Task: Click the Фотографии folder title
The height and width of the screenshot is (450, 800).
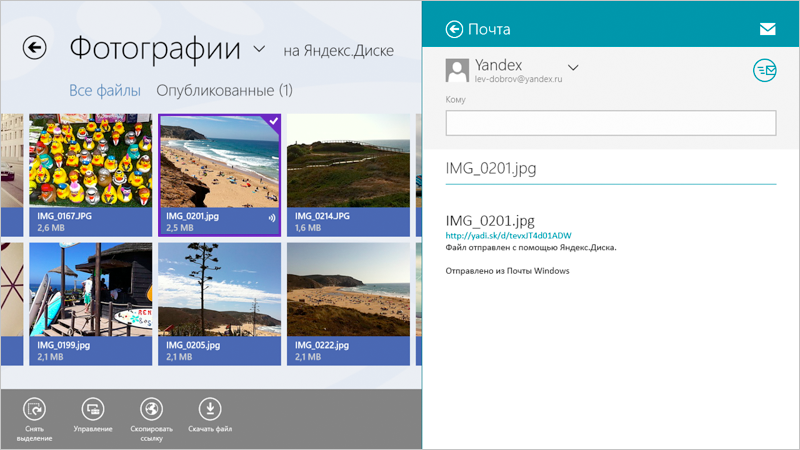Action: coord(155,49)
